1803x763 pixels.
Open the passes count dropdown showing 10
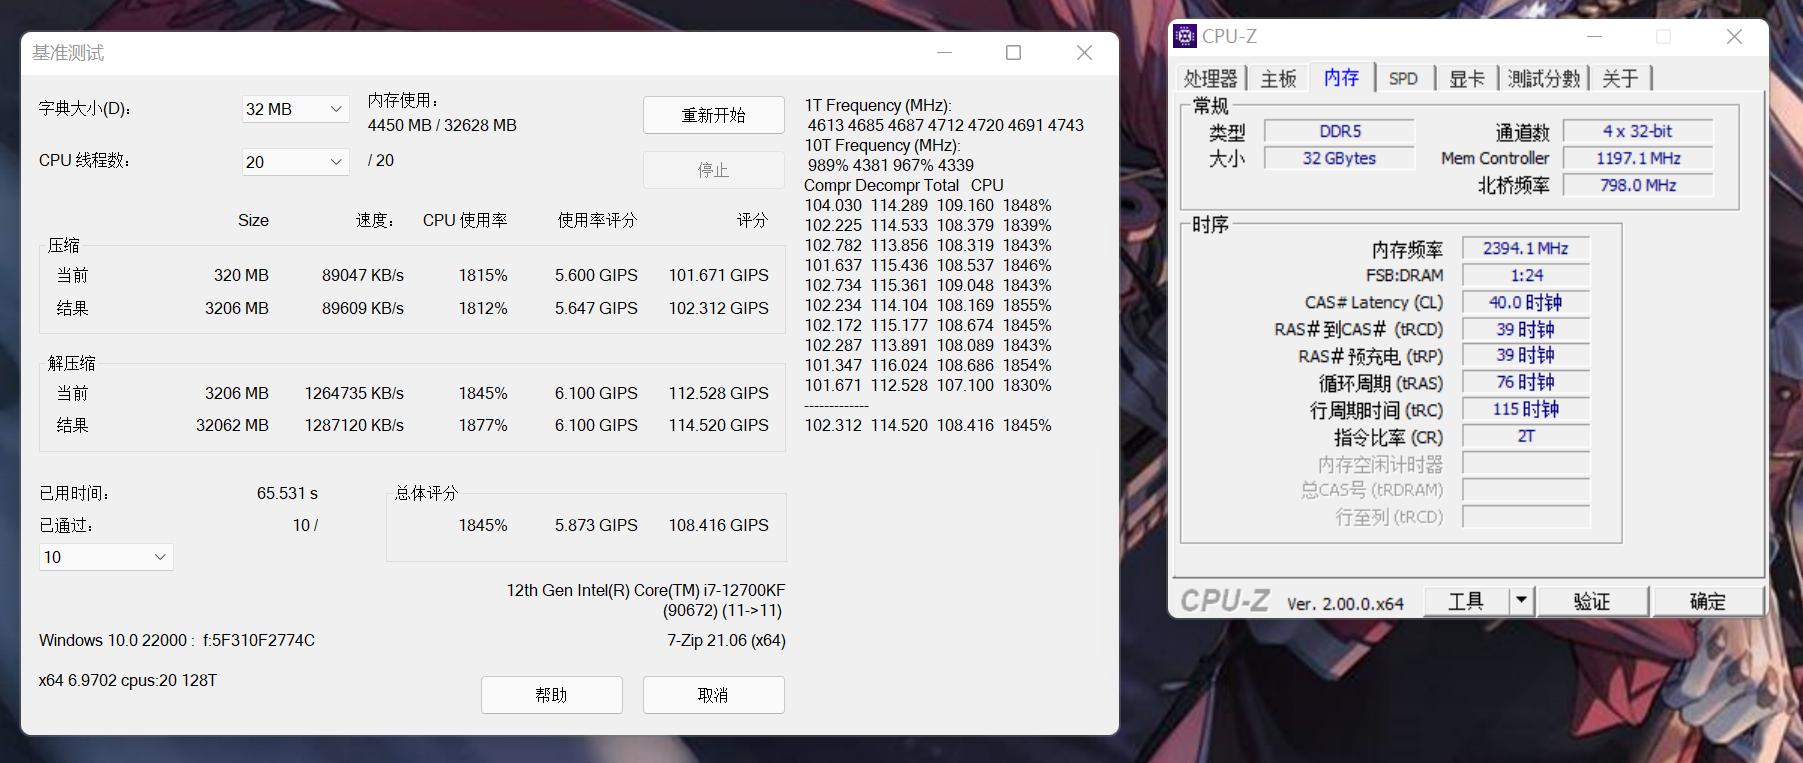pos(106,557)
